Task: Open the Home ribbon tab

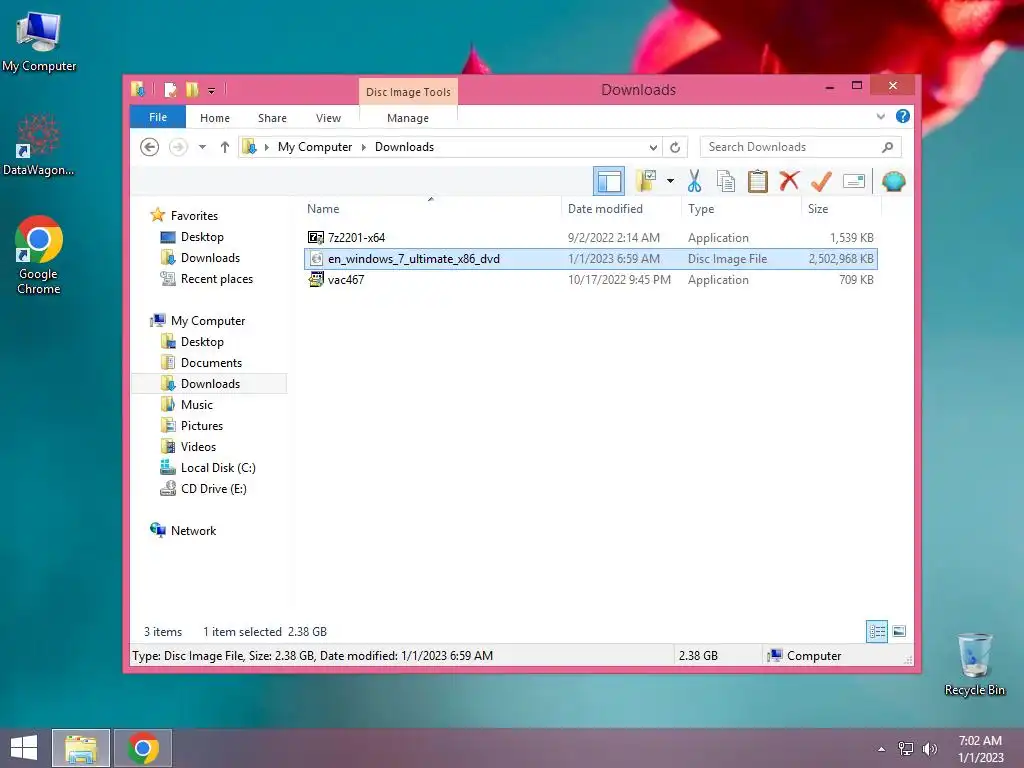Action: click(x=215, y=118)
